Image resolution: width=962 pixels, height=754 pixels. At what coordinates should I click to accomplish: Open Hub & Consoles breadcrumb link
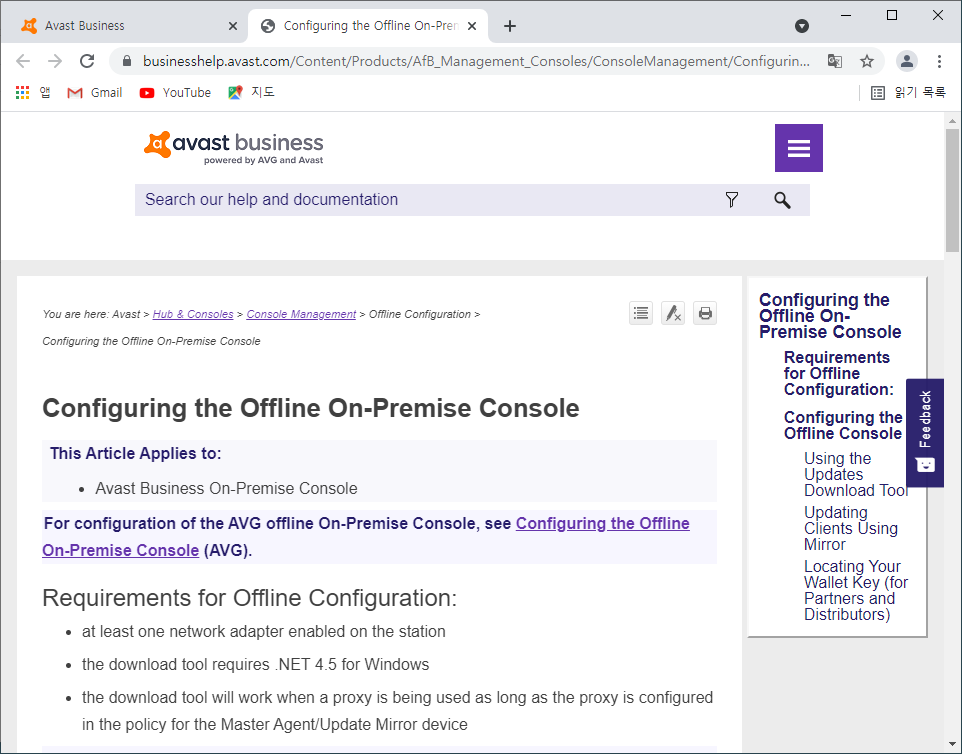193,314
